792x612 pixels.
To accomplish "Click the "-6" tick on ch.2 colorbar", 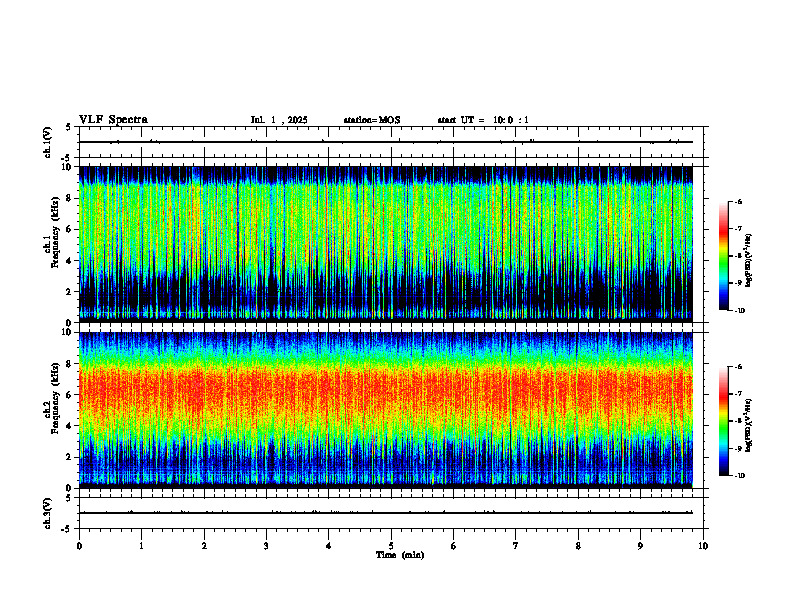I will coord(738,367).
